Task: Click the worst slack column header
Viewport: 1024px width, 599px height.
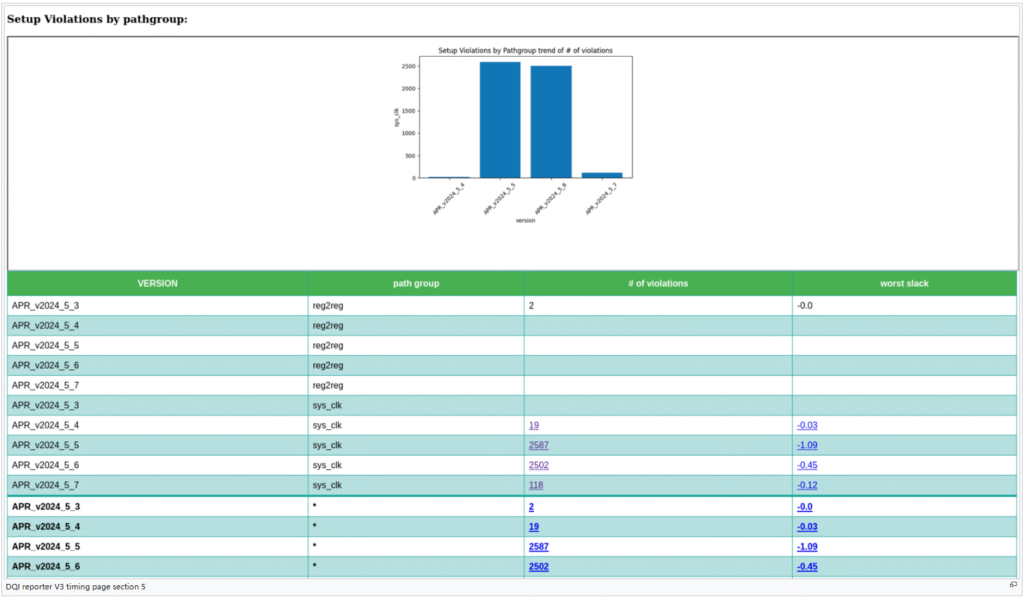Action: tap(904, 284)
